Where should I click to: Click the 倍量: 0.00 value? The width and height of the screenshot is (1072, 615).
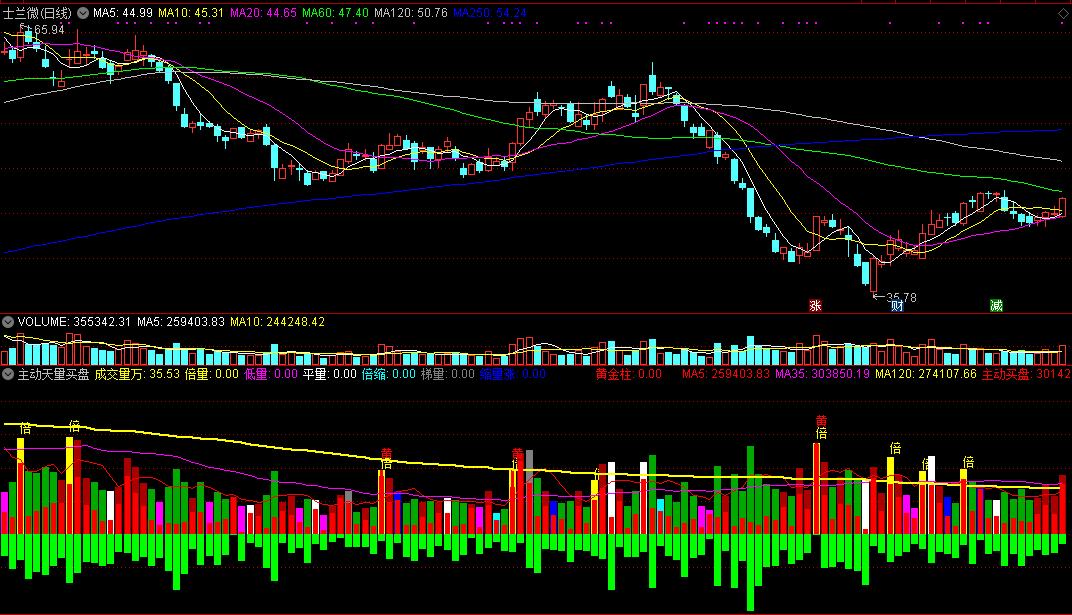[x=212, y=374]
